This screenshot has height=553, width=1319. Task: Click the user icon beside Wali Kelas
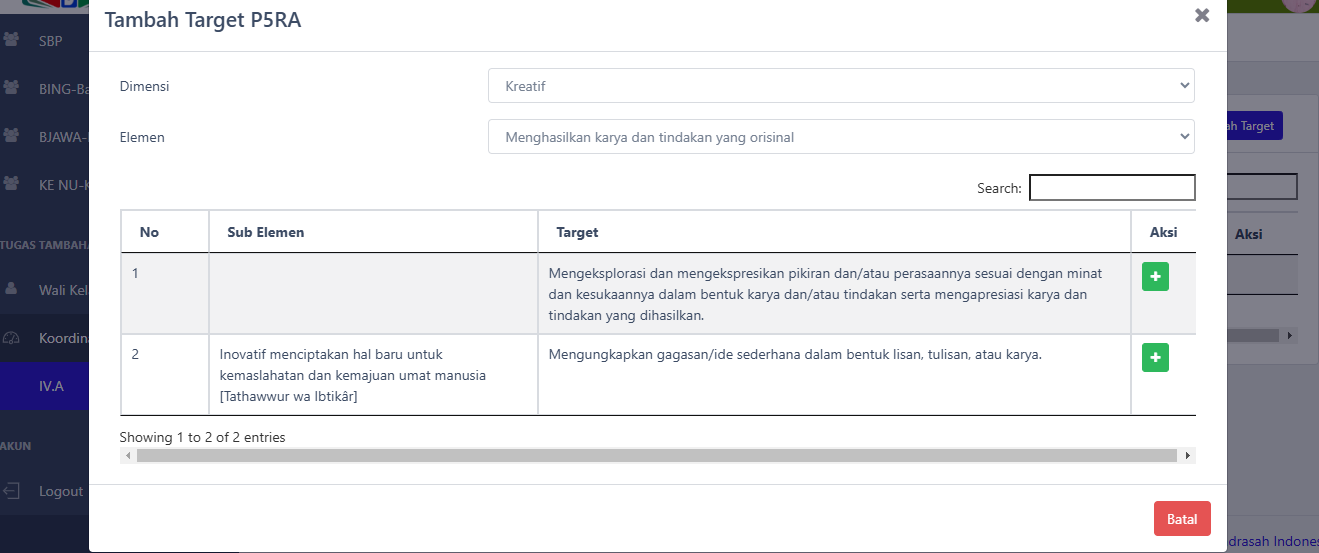click(x=12, y=289)
